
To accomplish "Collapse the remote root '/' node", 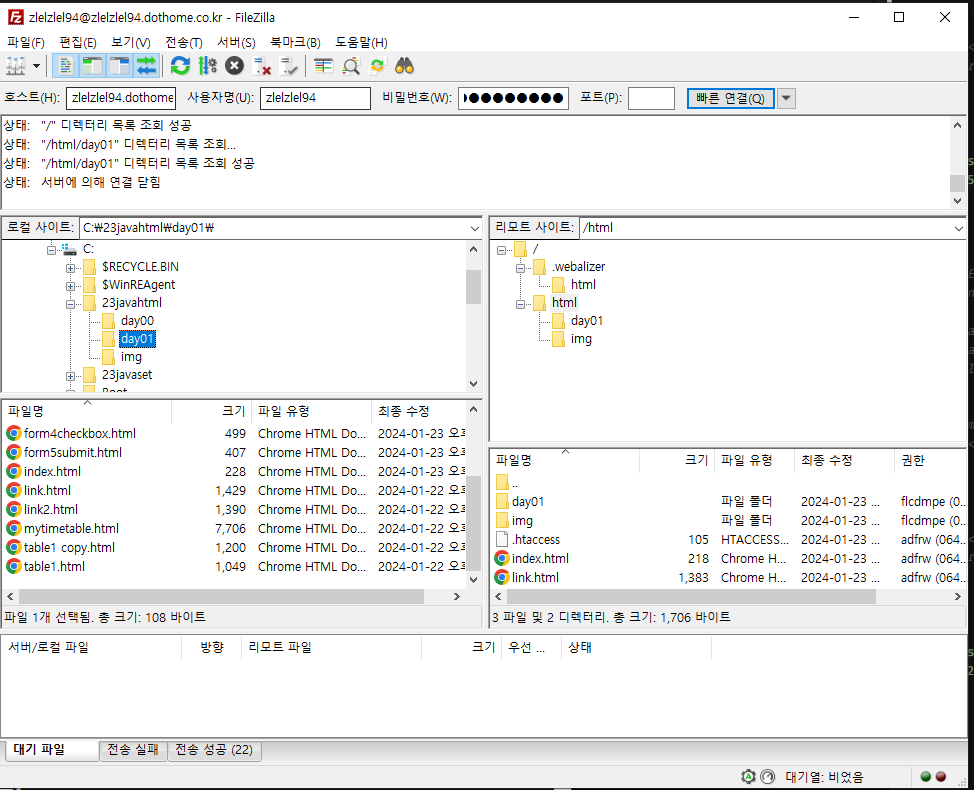I will tap(501, 250).
